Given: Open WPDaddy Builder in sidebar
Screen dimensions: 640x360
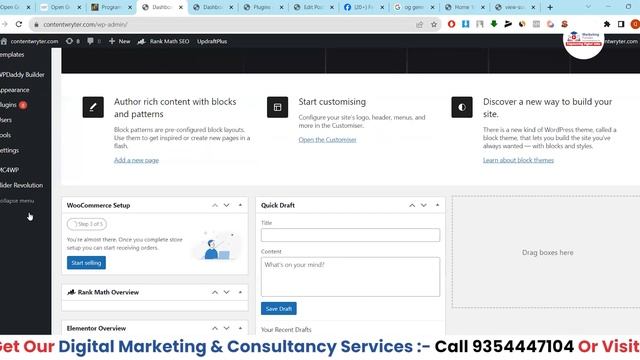Looking at the screenshot, I should (22, 75).
